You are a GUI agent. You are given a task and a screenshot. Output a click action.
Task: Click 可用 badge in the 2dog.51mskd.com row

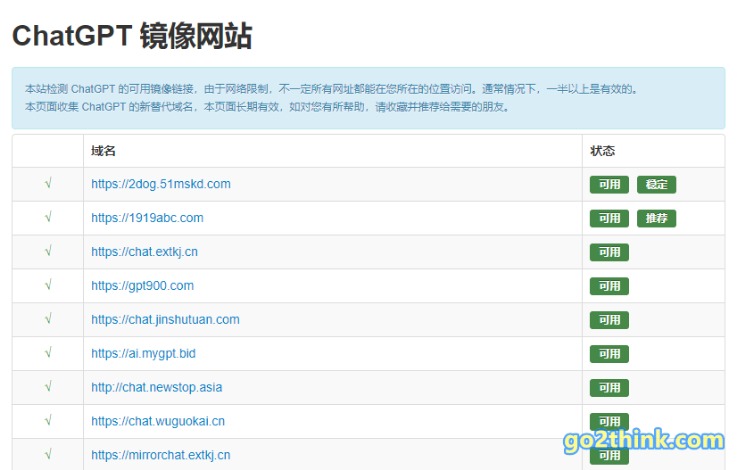click(609, 185)
